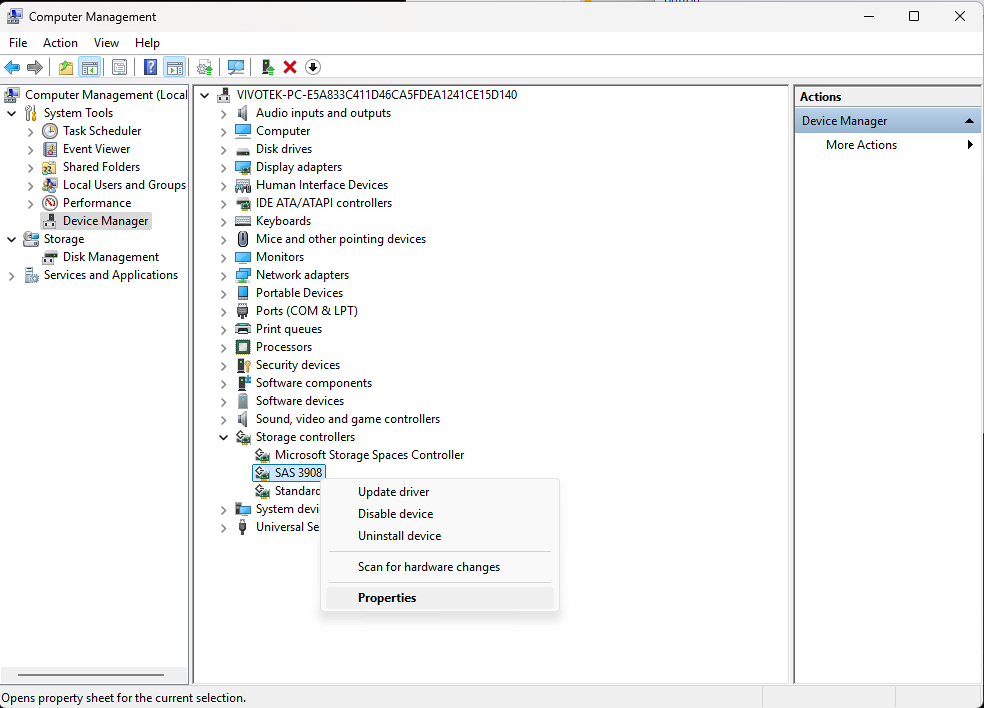Click the Forward arrow toolbar icon
Screen dimensions: 985x708
tap(35, 67)
